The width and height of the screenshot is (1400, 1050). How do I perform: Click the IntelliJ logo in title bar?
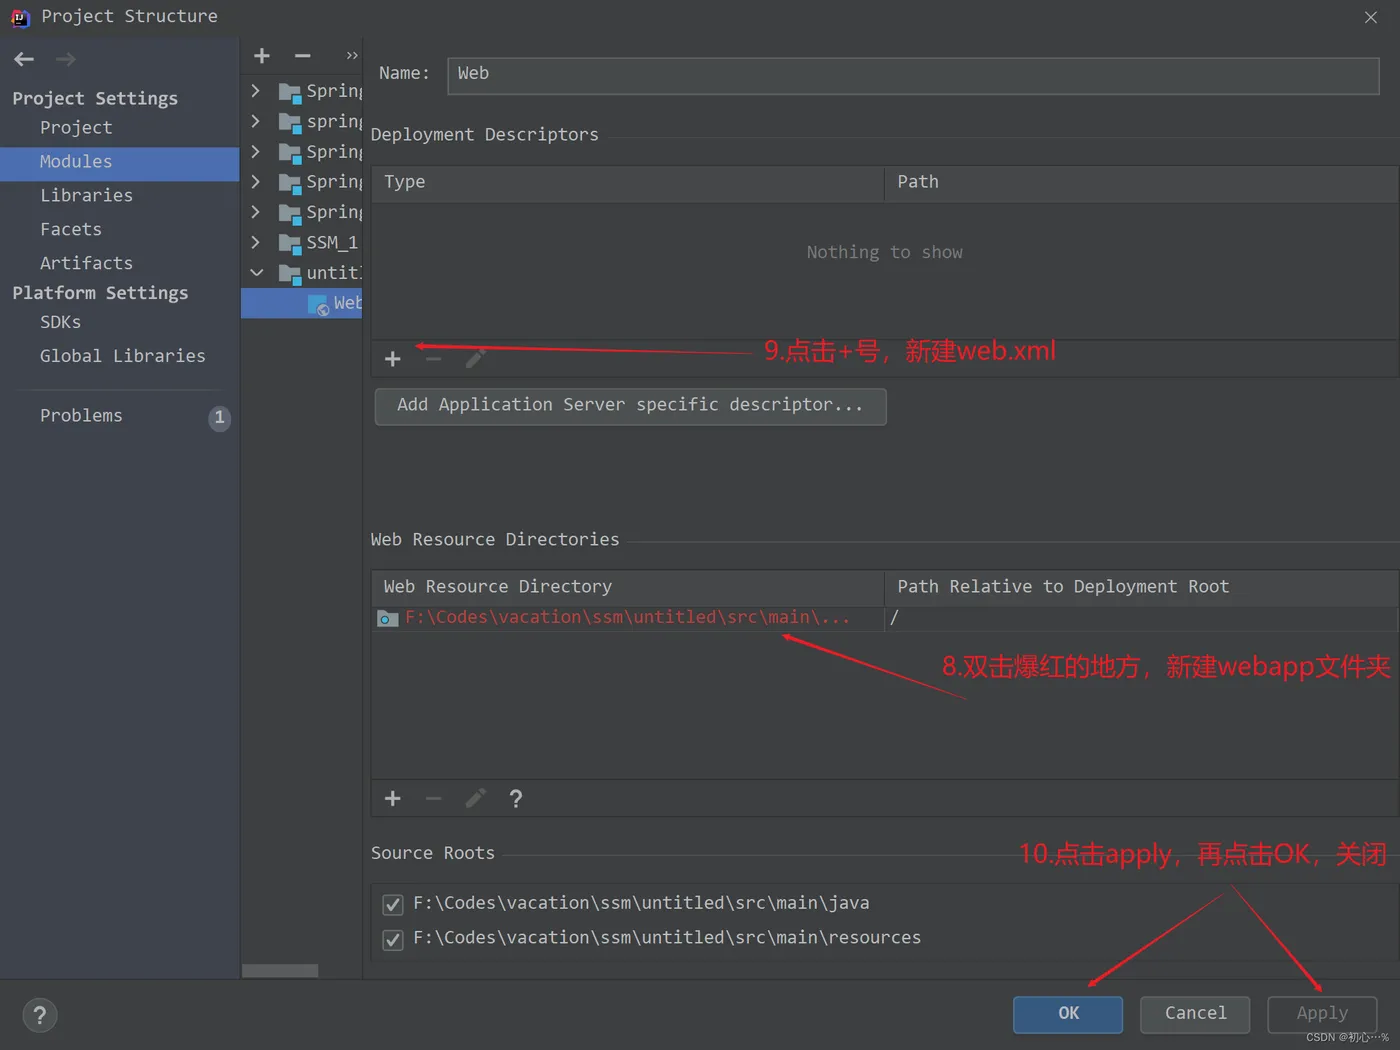[x=20, y=17]
